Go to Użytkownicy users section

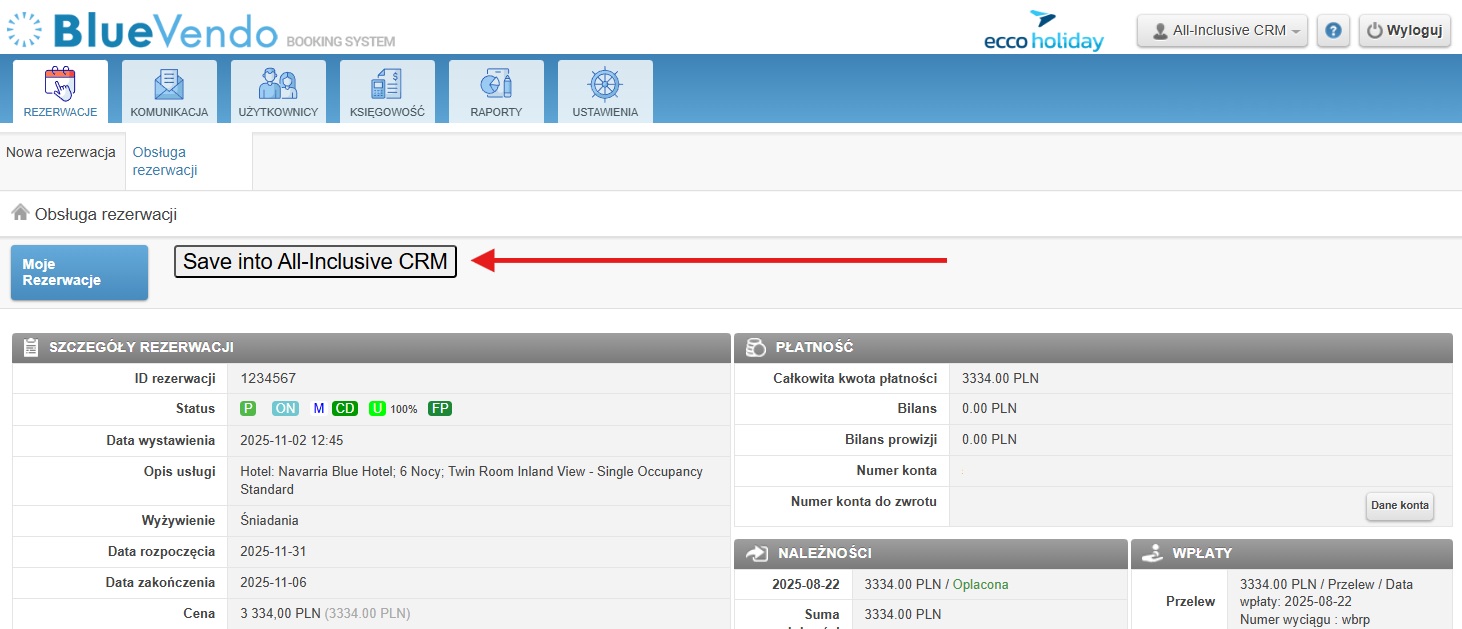point(278,91)
